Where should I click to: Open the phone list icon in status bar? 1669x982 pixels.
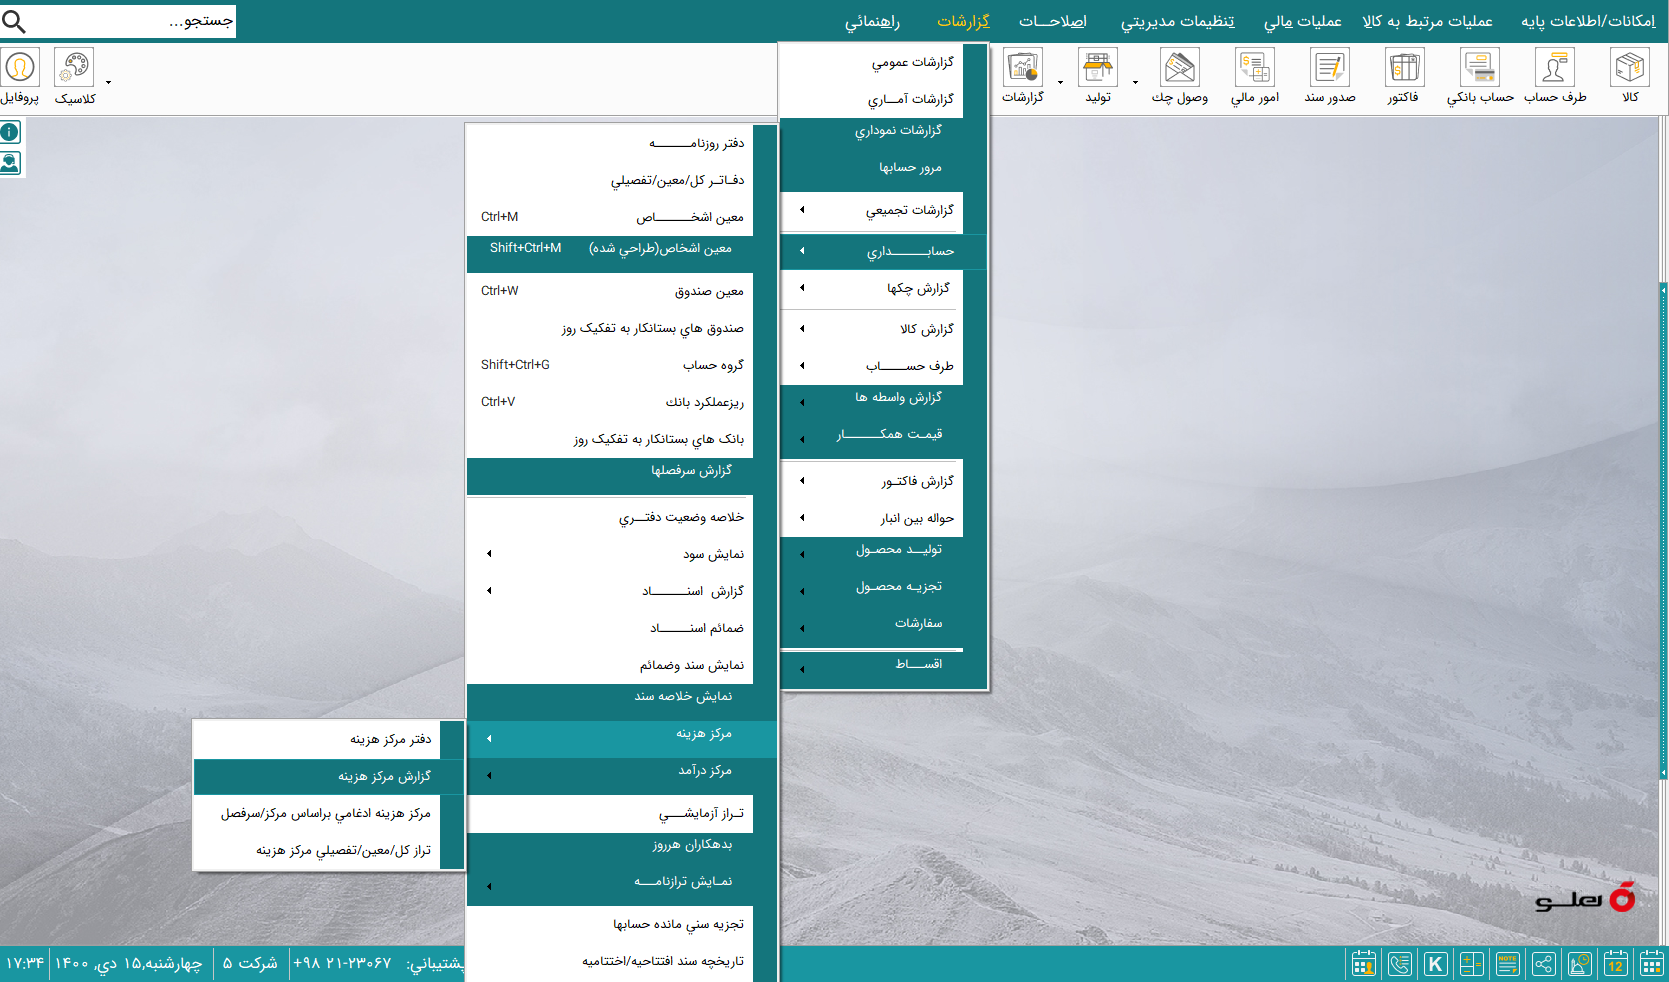1400,964
